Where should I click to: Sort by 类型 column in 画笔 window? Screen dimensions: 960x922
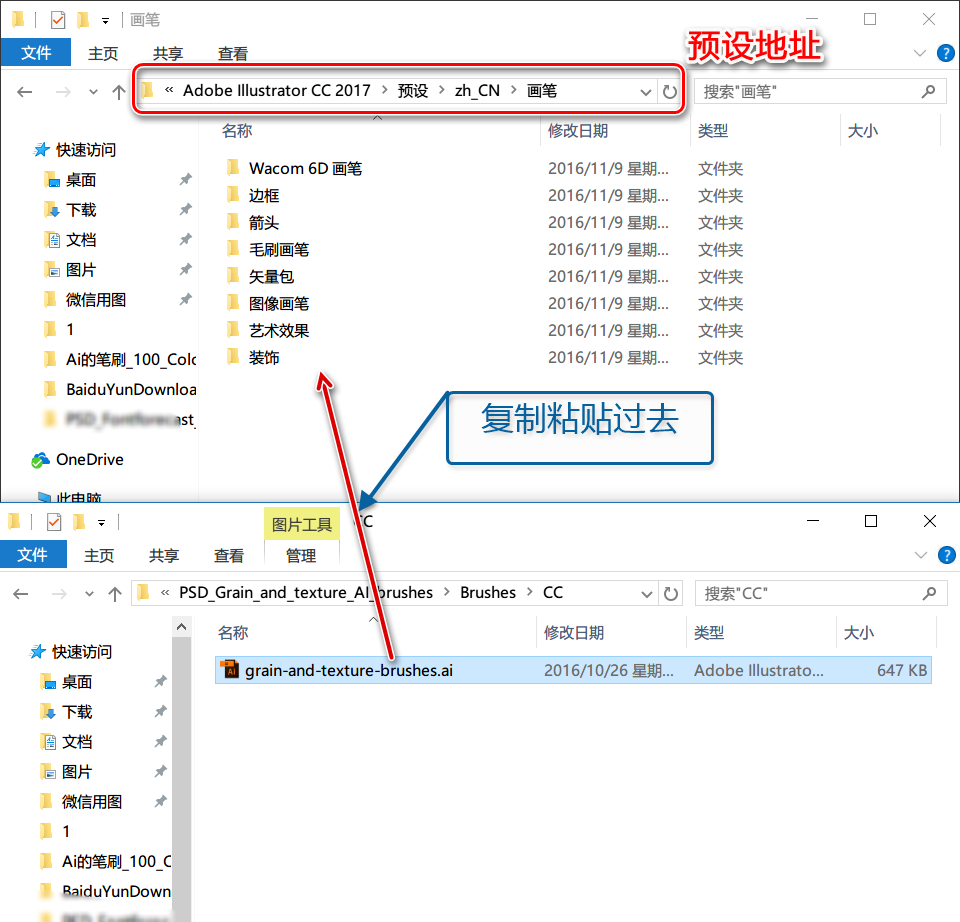click(x=713, y=130)
